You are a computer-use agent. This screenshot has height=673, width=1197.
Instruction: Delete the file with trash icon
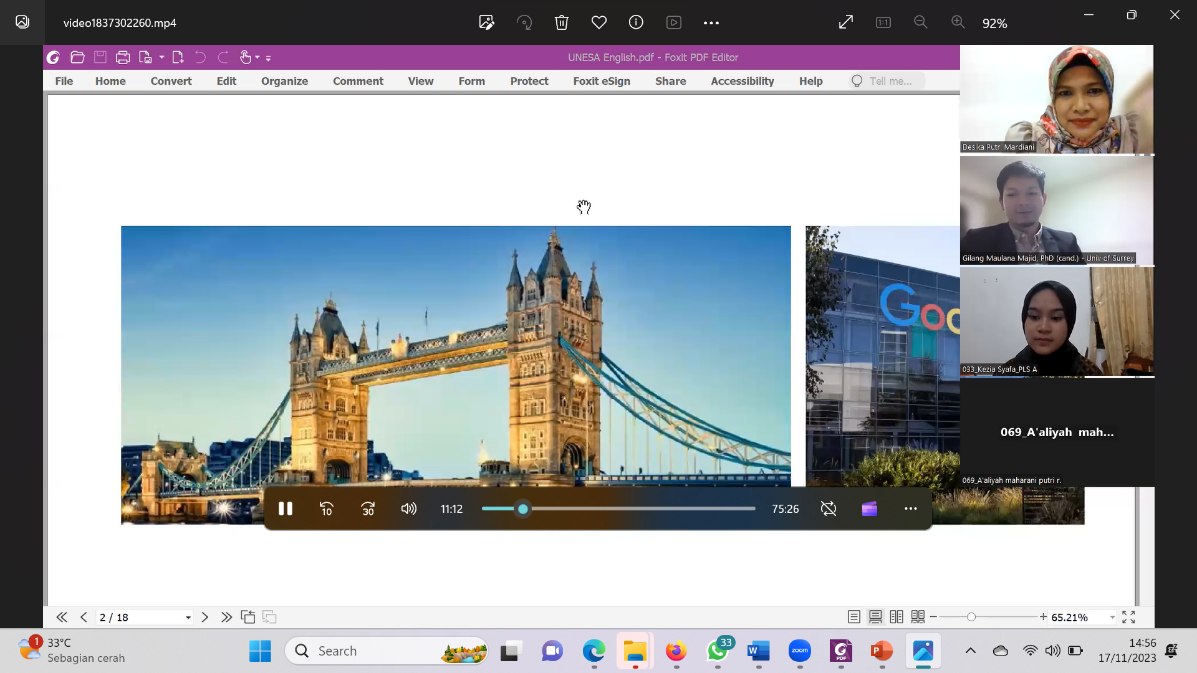pyautogui.click(x=562, y=23)
